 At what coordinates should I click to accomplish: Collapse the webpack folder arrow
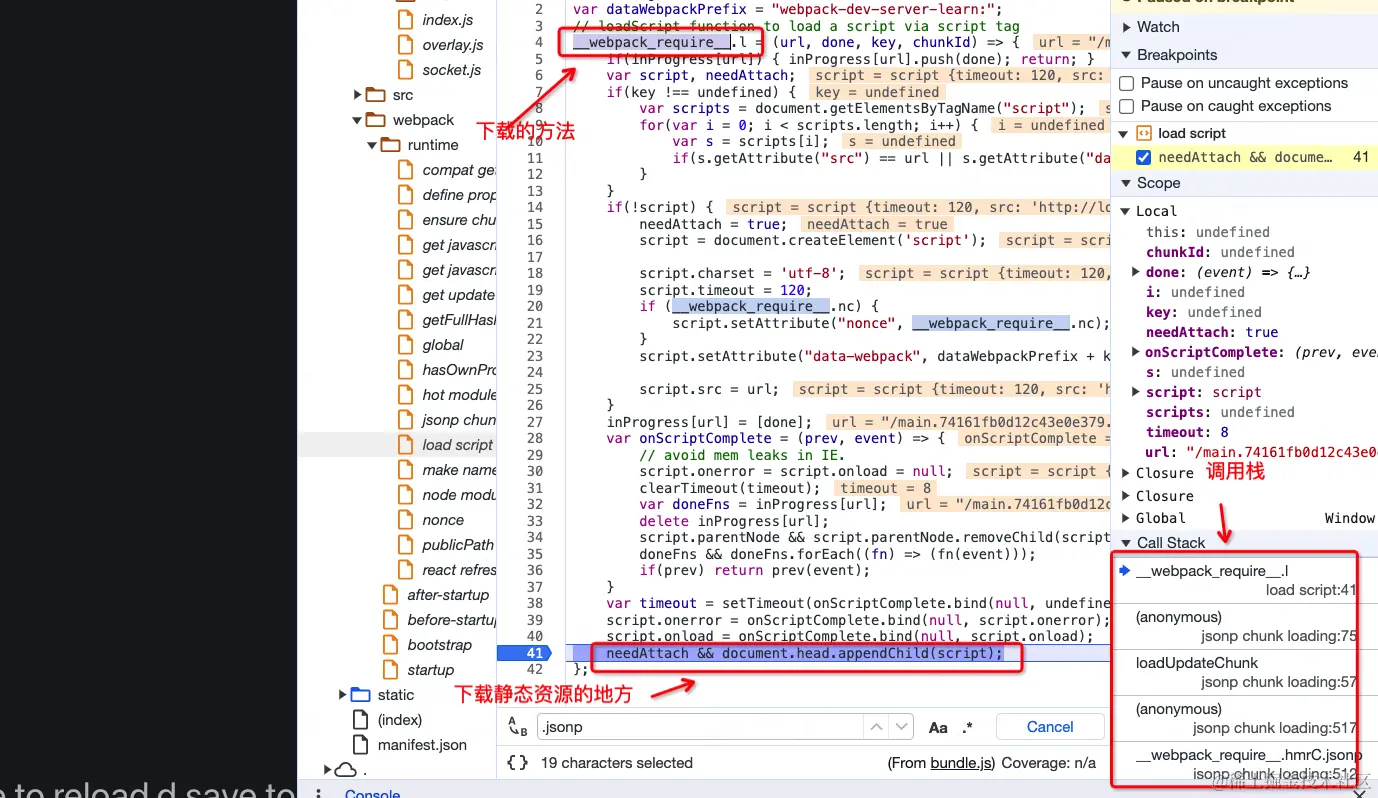(358, 120)
